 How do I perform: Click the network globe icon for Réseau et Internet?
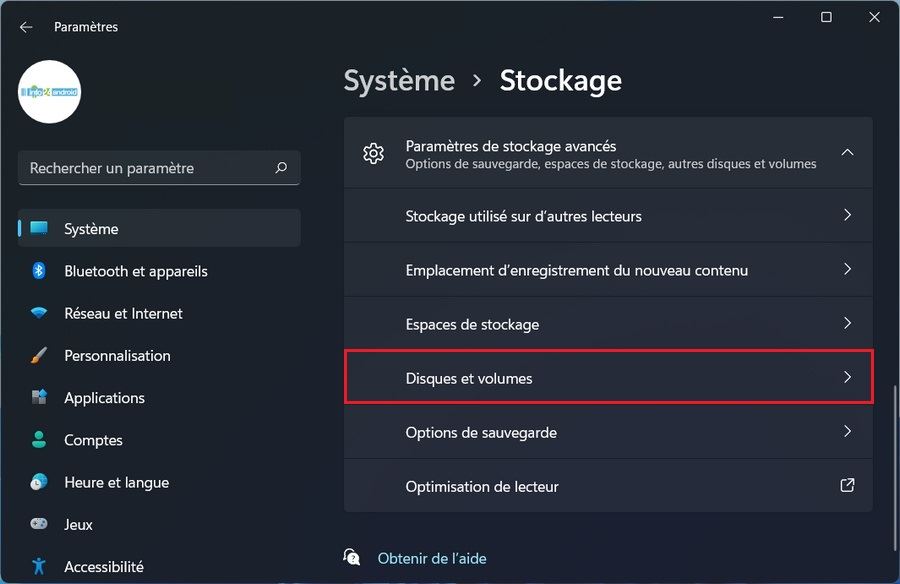(x=40, y=313)
